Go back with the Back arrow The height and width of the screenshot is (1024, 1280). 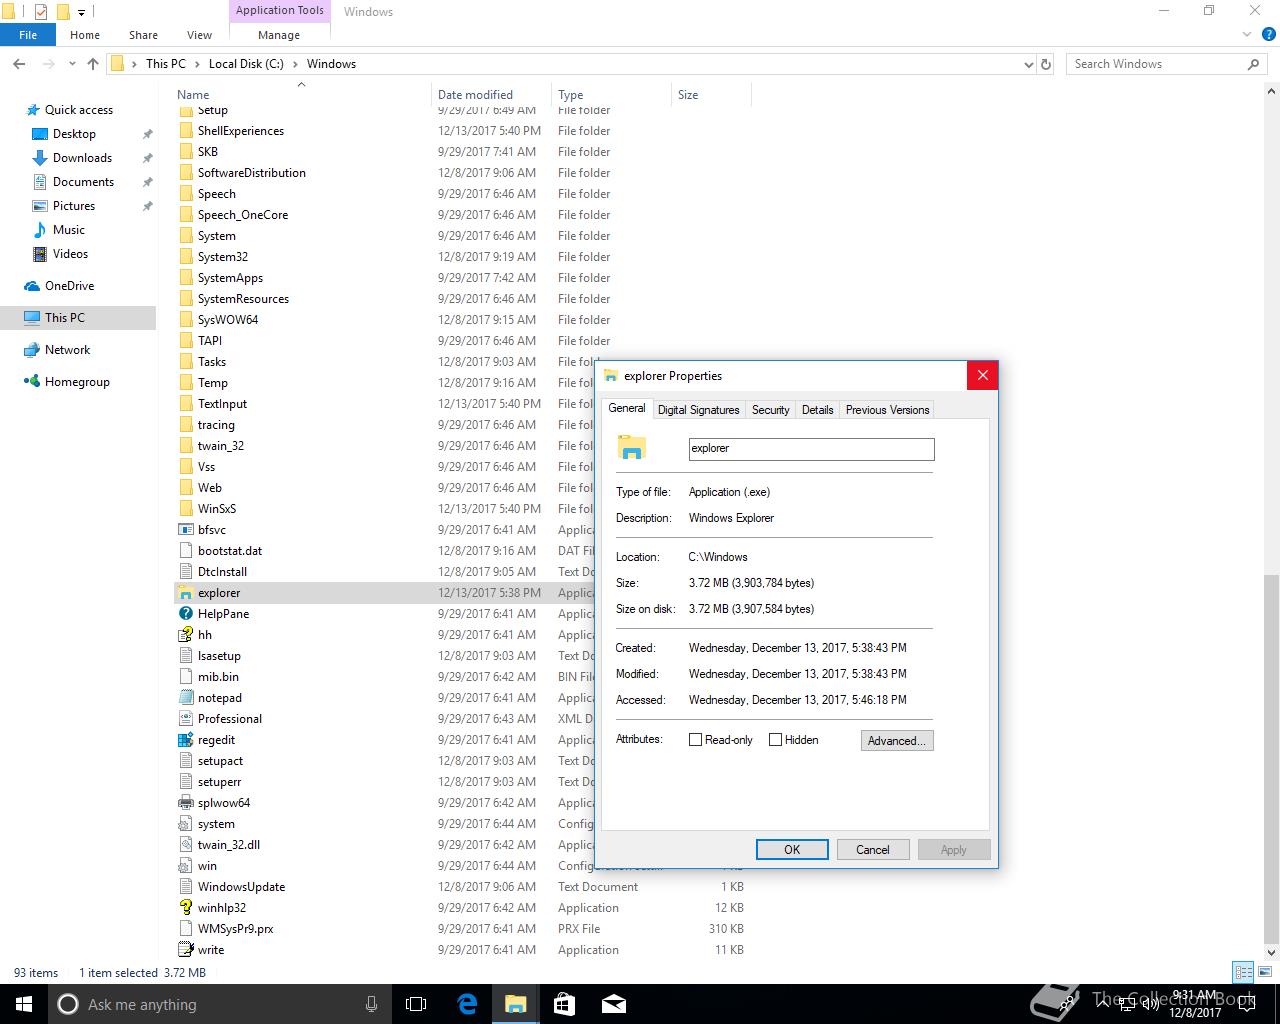[x=19, y=64]
